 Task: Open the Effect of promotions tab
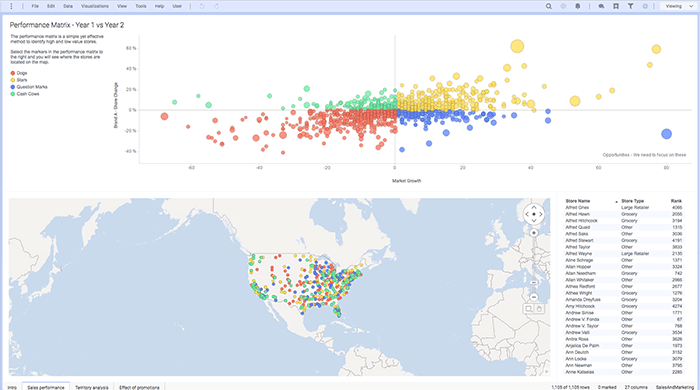pos(139,387)
